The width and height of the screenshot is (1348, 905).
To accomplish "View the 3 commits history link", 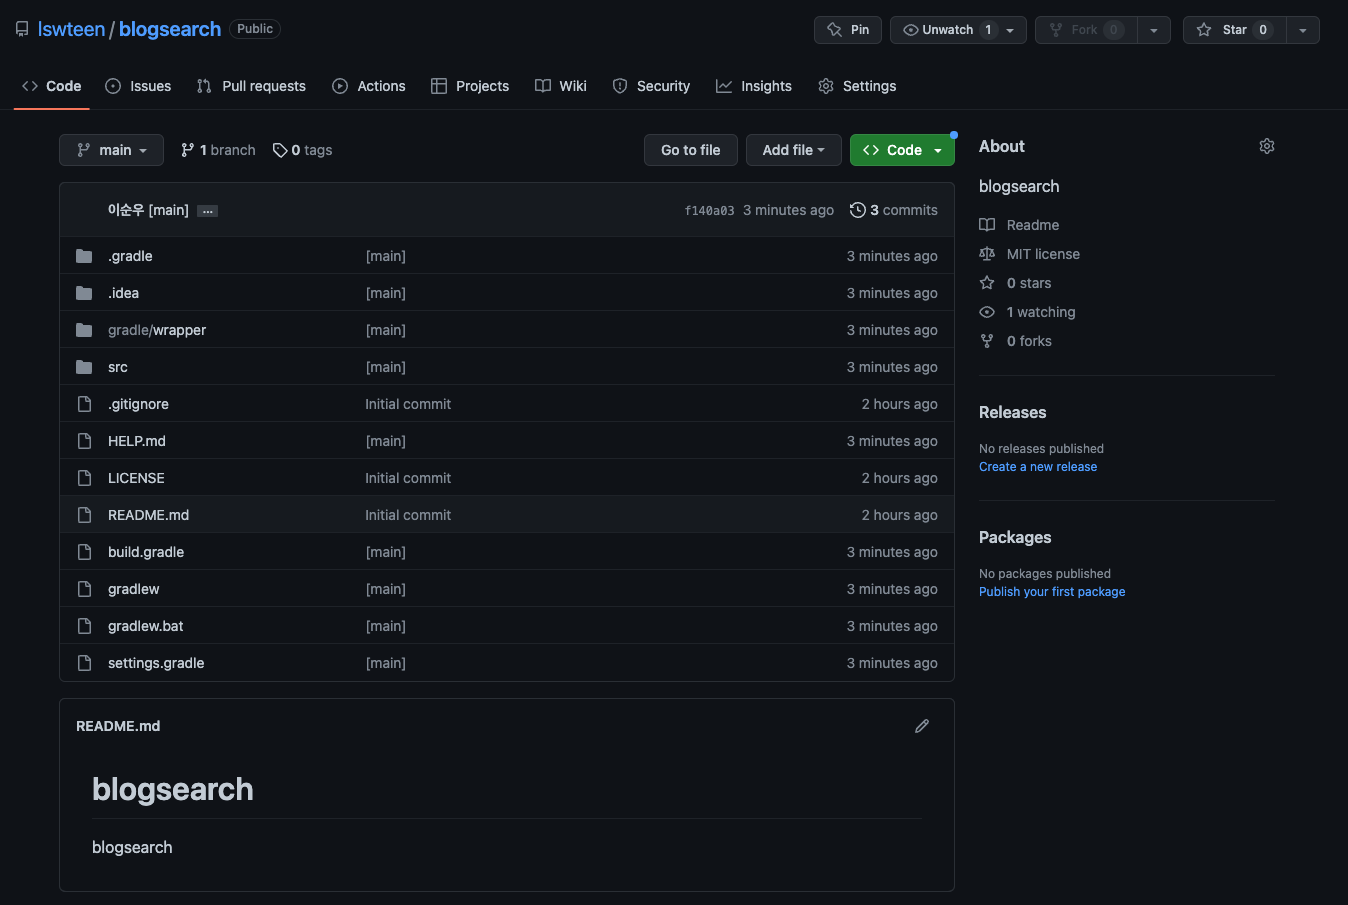I will tap(894, 210).
